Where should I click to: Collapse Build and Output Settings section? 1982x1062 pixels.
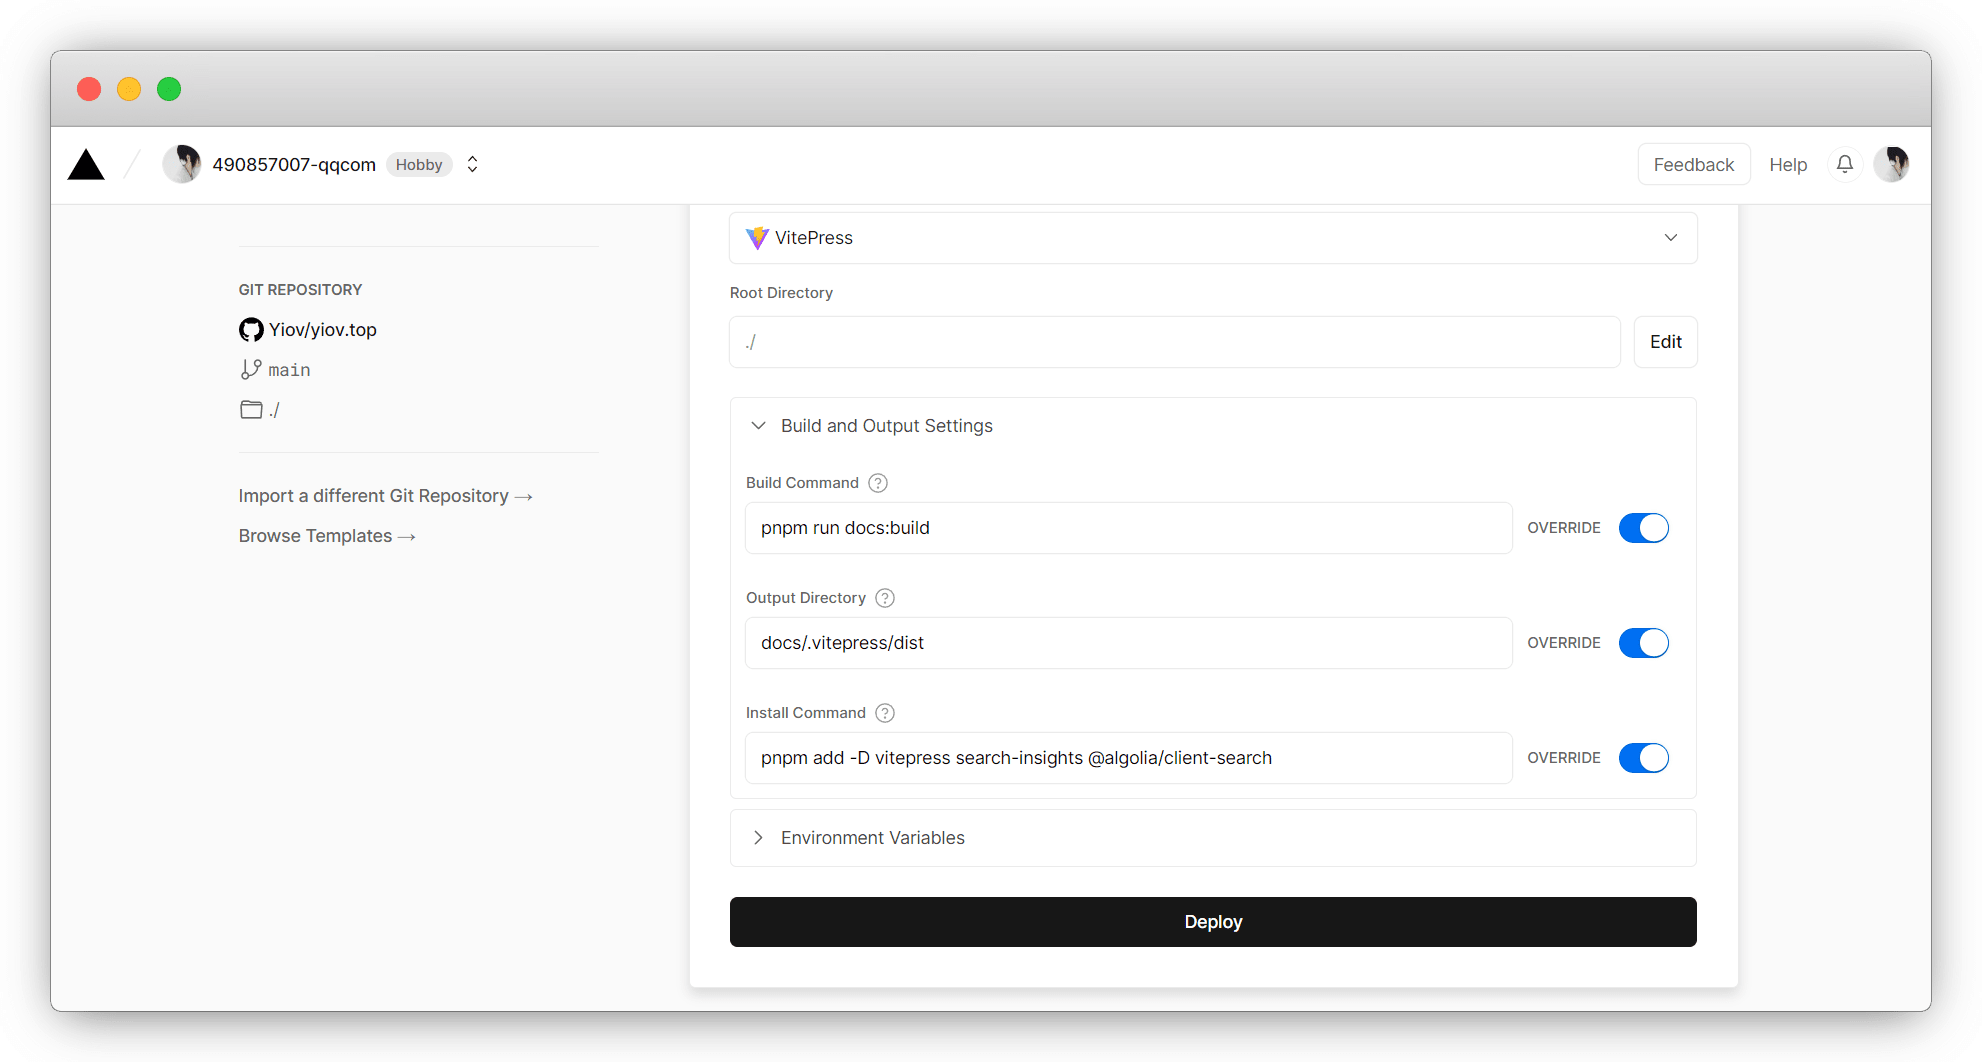coord(759,426)
